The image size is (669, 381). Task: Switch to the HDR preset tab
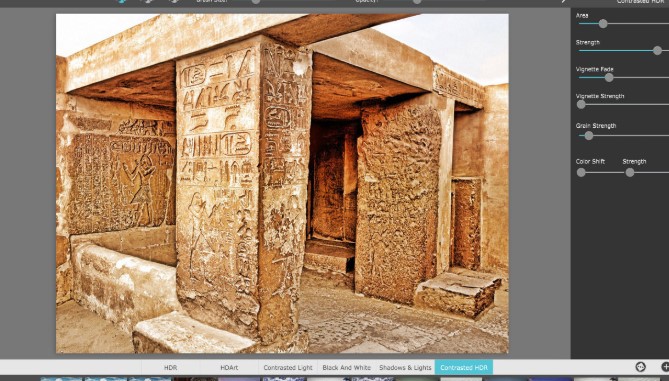170,367
